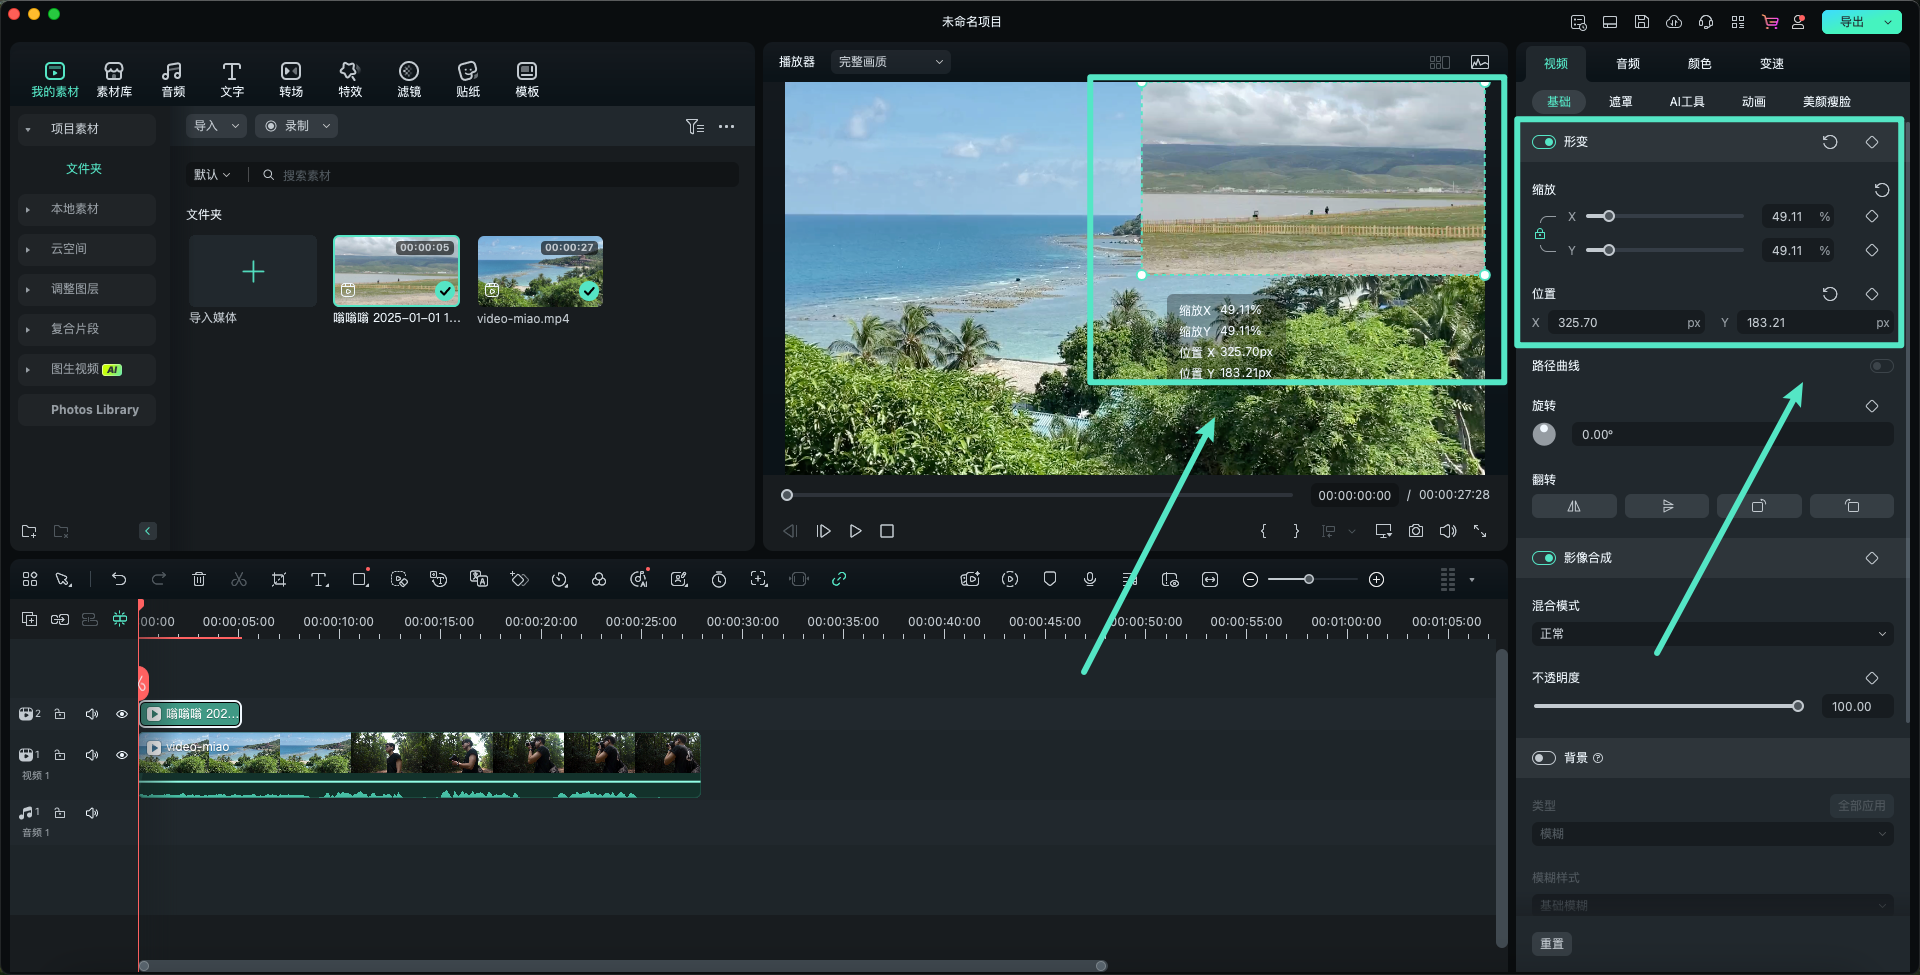Click the 导出 export button

tap(1851, 22)
